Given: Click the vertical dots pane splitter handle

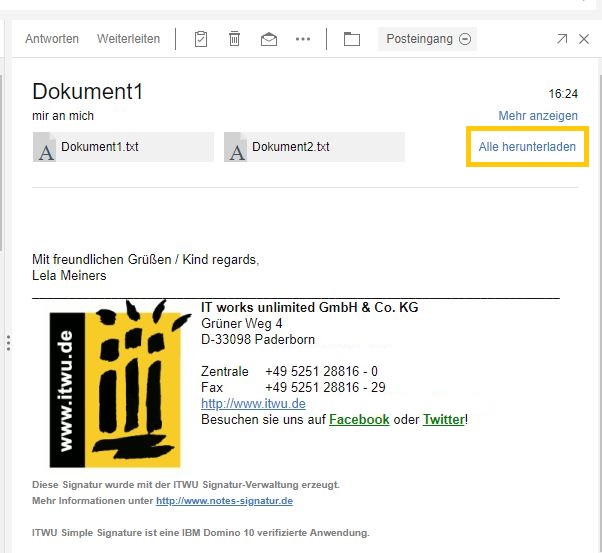Looking at the screenshot, I should pos(8,343).
